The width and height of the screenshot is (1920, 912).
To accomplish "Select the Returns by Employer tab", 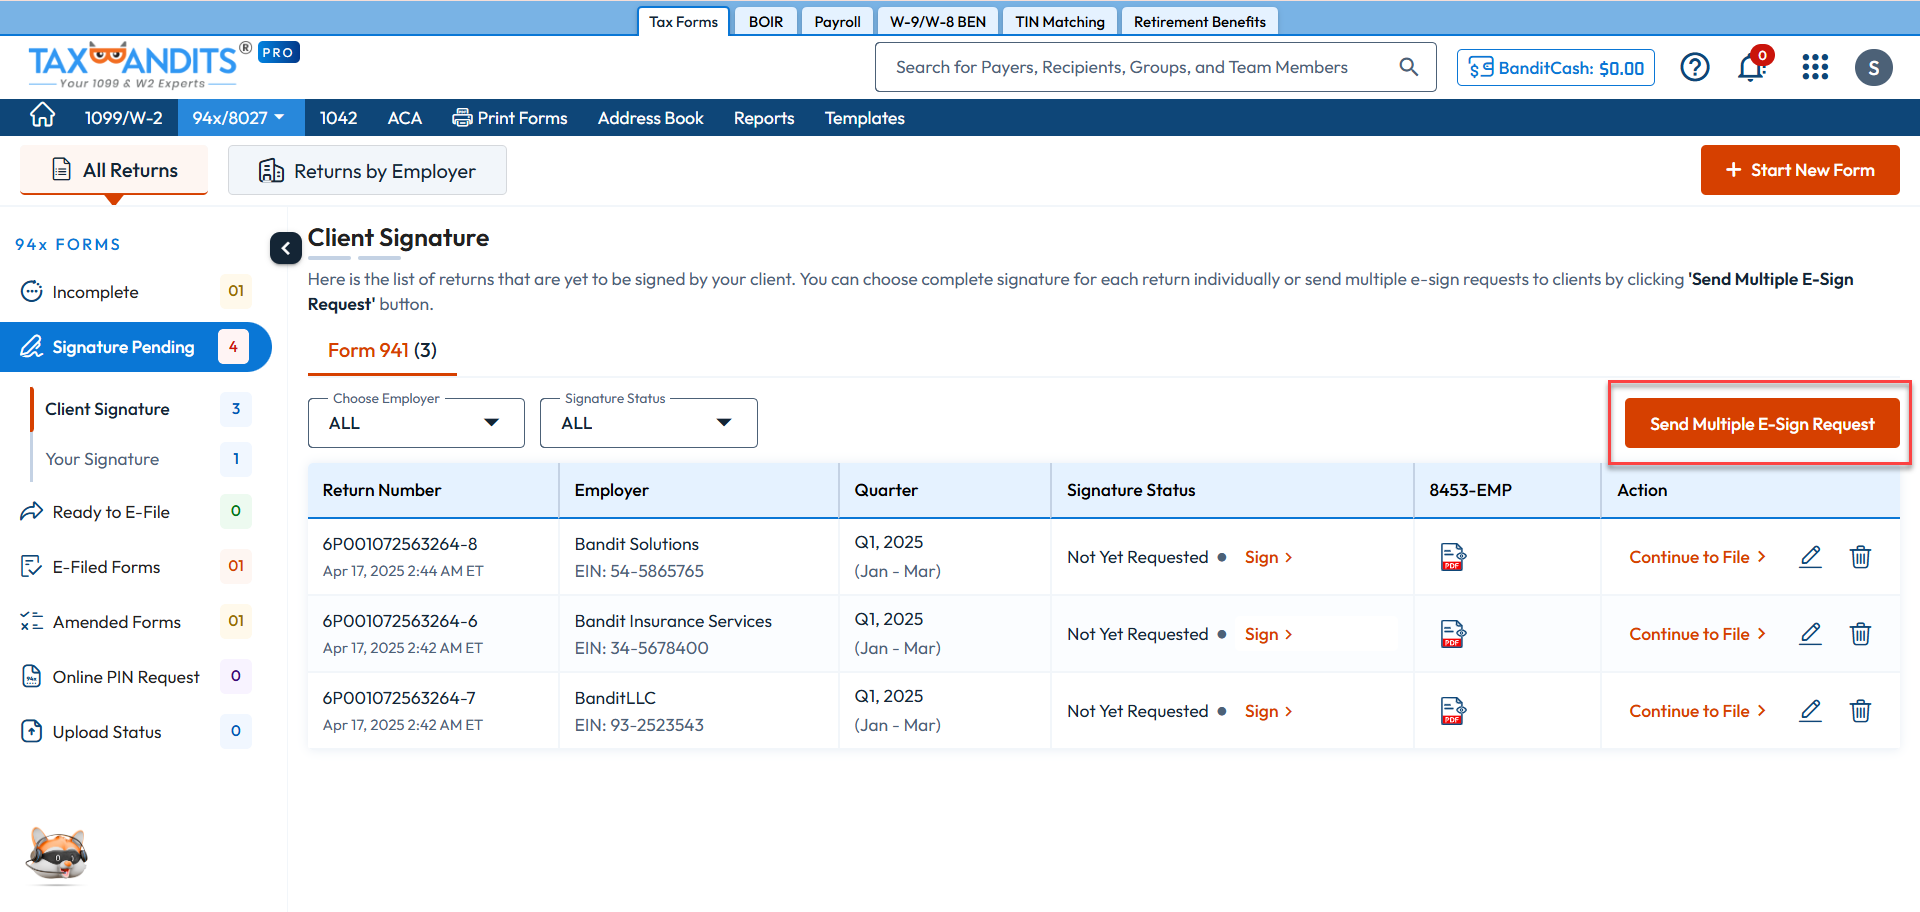I will coord(367,170).
